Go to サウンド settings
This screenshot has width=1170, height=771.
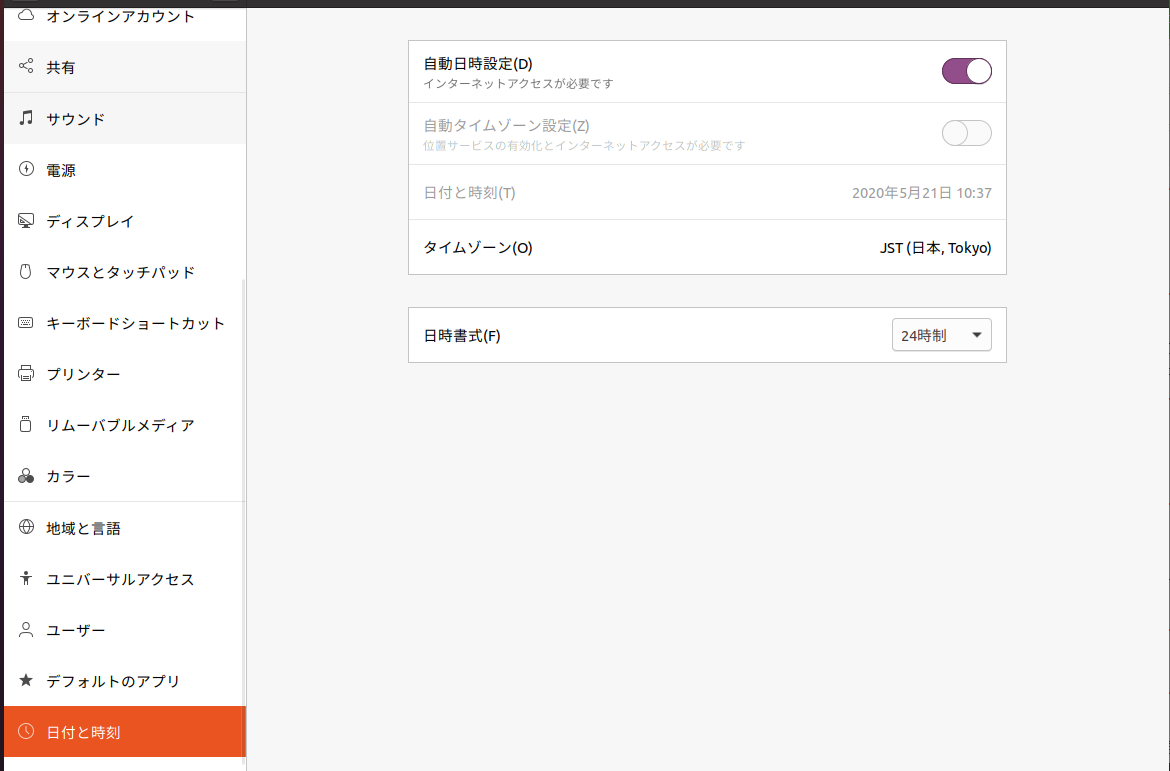[x=125, y=119]
